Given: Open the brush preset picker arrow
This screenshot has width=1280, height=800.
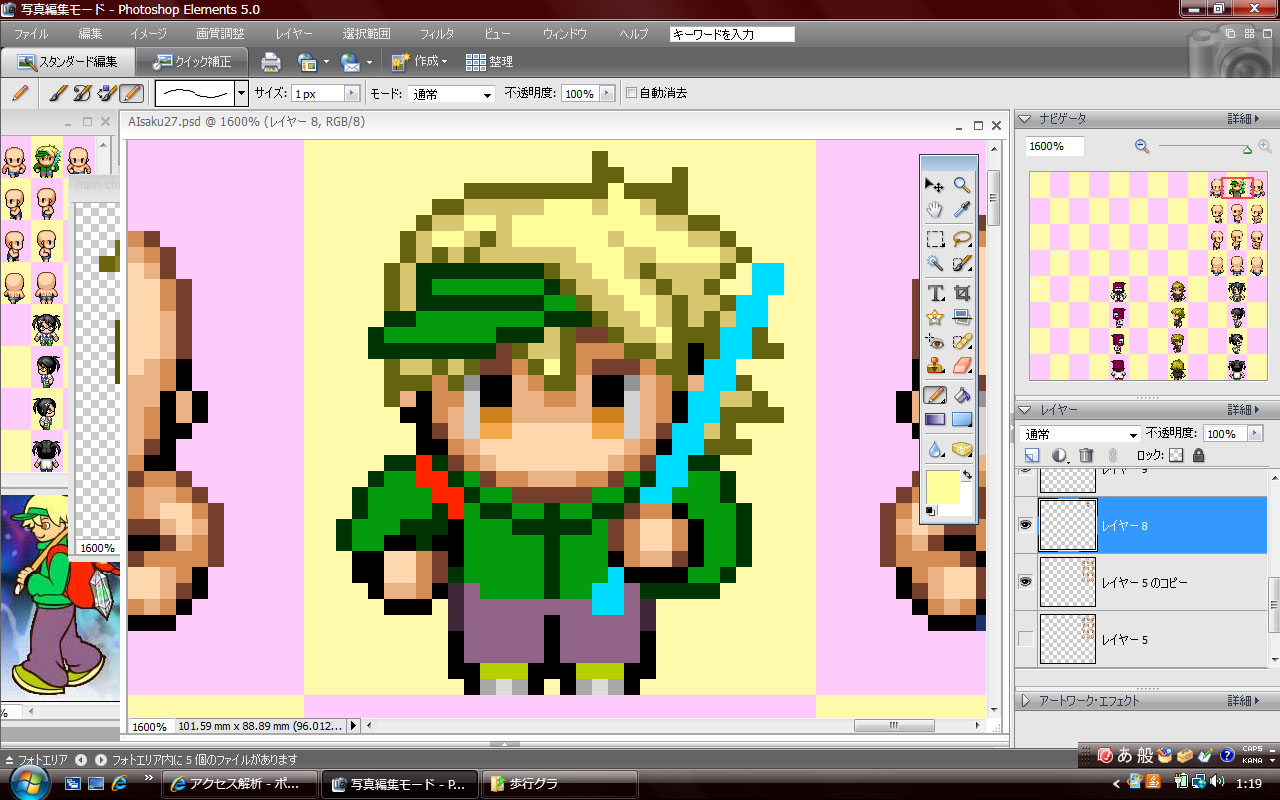Looking at the screenshot, I should [241, 94].
